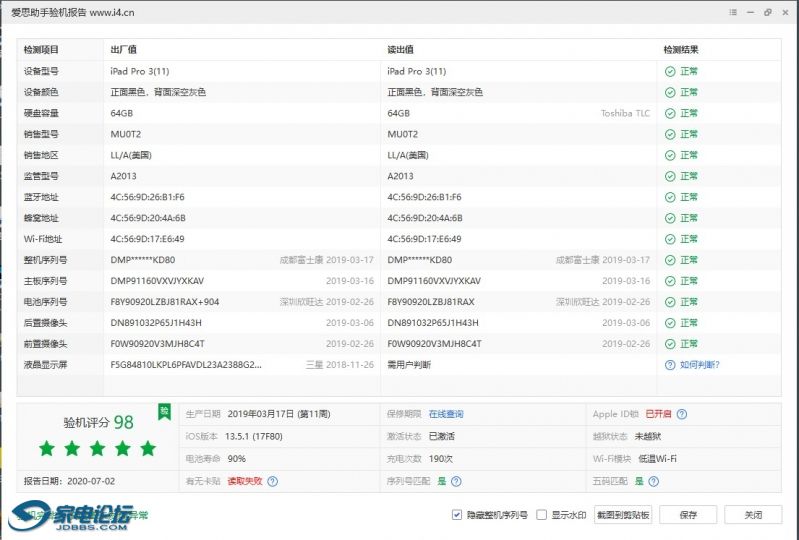Click LCD serial F5G84810LKPL6PFAVDL23A2388G2...
The height and width of the screenshot is (540, 799).
tap(186, 365)
